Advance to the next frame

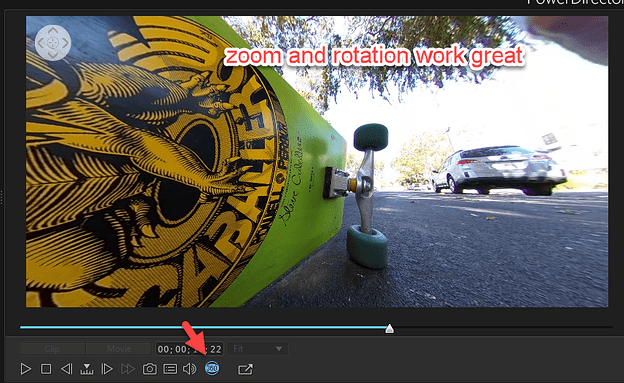[x=107, y=369]
